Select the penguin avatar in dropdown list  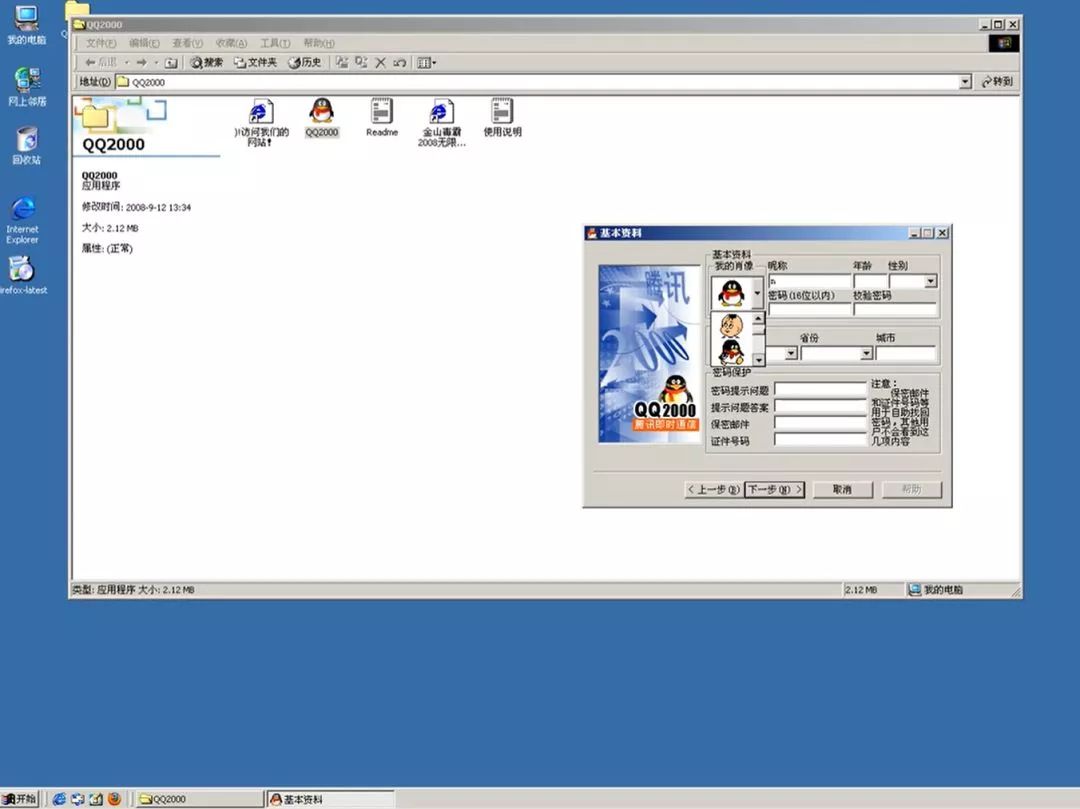[x=731, y=352]
